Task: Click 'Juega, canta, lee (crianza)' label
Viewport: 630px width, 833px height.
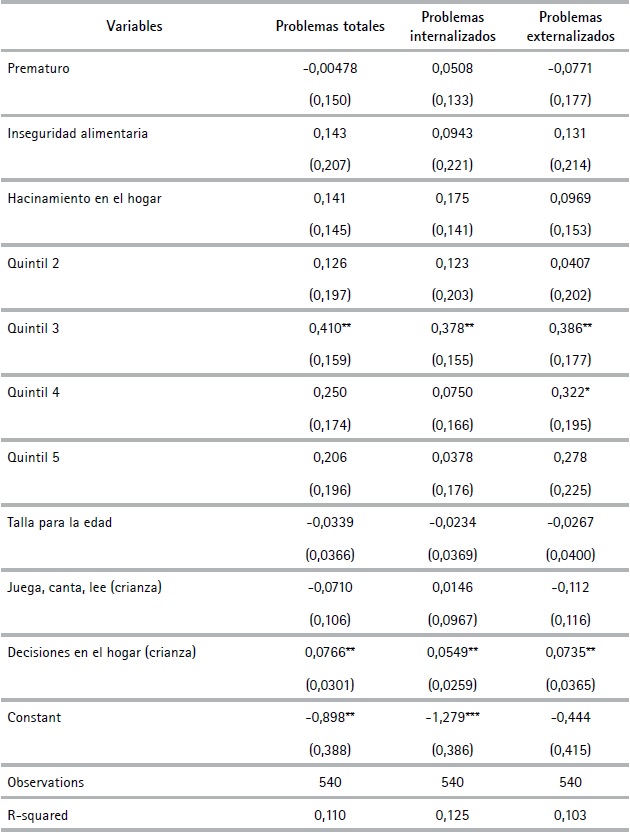Action: click(x=84, y=587)
